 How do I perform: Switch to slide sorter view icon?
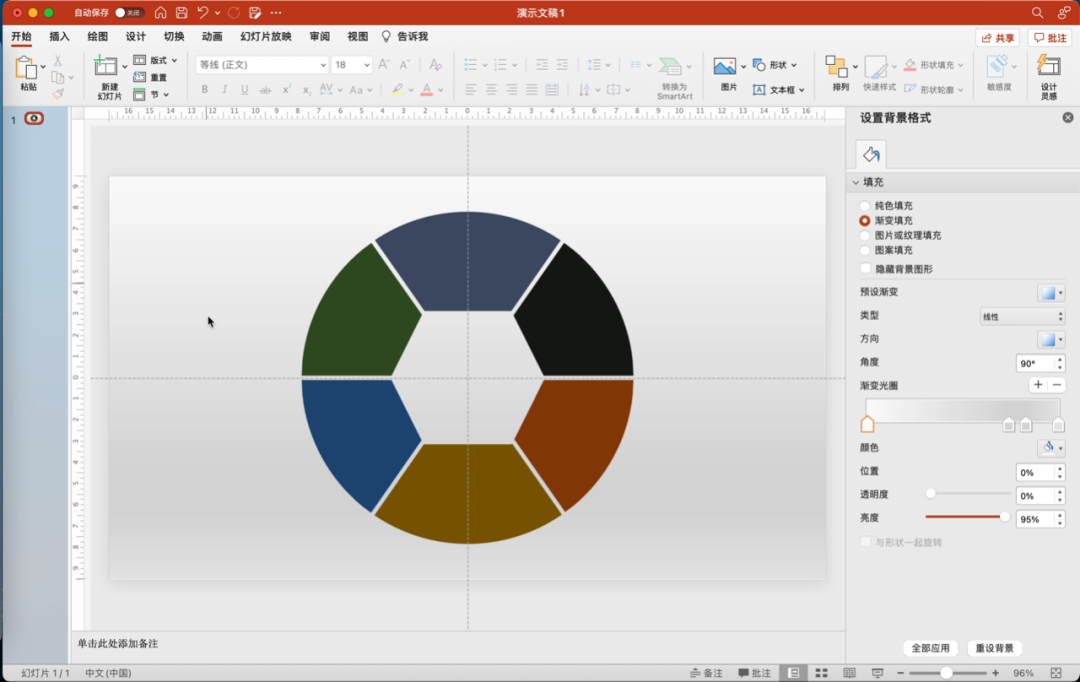click(x=821, y=673)
